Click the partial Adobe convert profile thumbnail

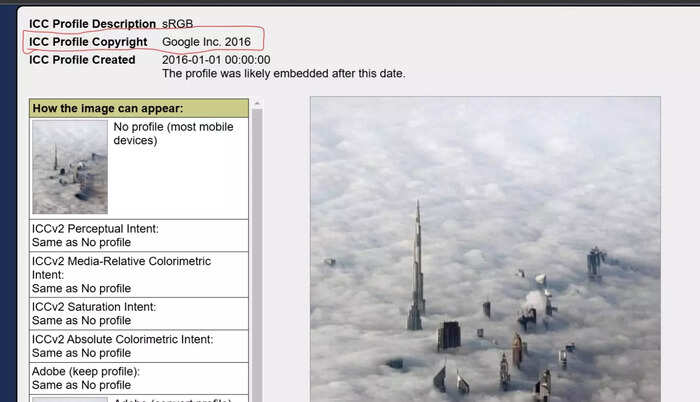[70, 399]
